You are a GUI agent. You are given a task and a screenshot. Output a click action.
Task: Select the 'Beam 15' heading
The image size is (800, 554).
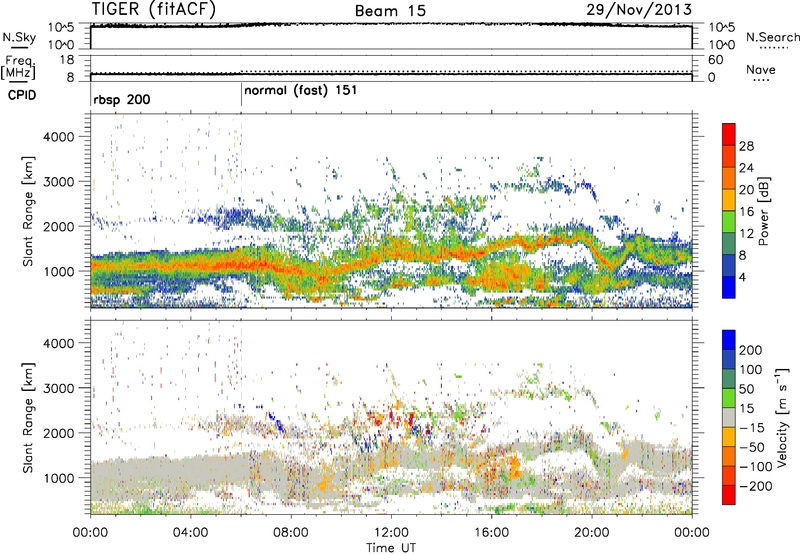(x=390, y=11)
